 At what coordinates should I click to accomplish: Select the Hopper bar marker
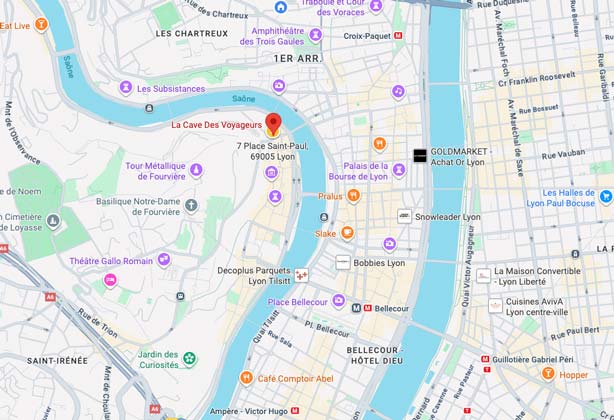pos(548,374)
